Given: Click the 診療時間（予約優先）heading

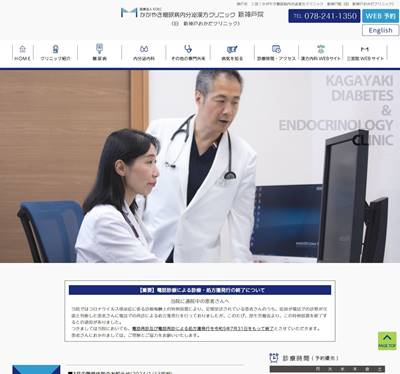Looking at the screenshot, I should [x=310, y=358].
